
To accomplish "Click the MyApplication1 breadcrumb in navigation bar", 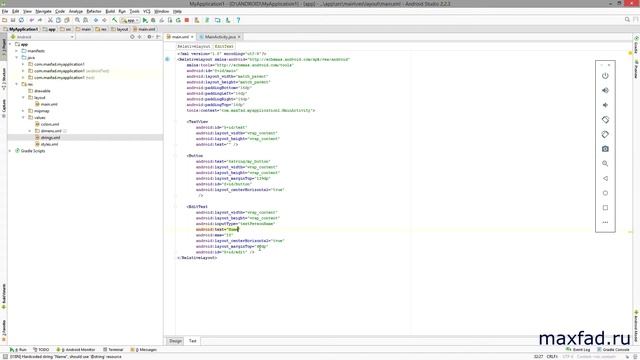I will tap(21, 29).
